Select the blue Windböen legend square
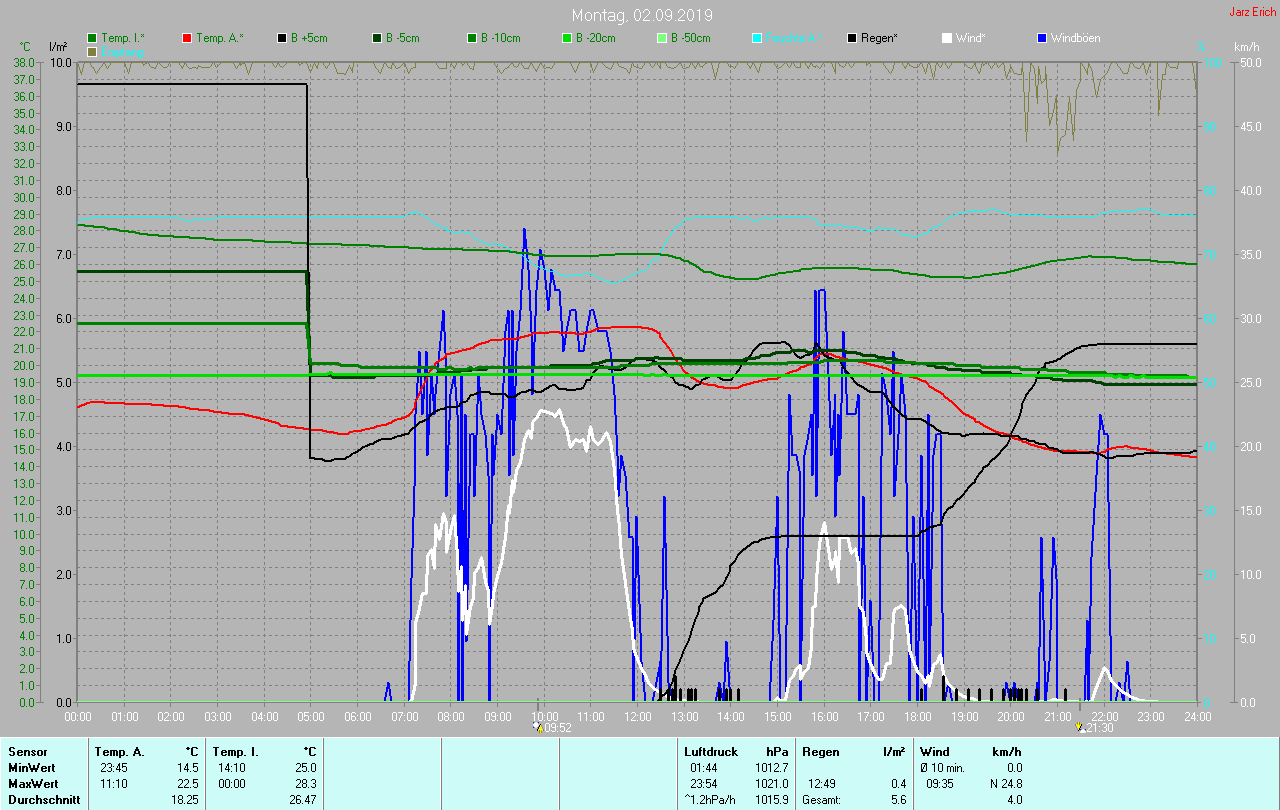 click(1042, 38)
